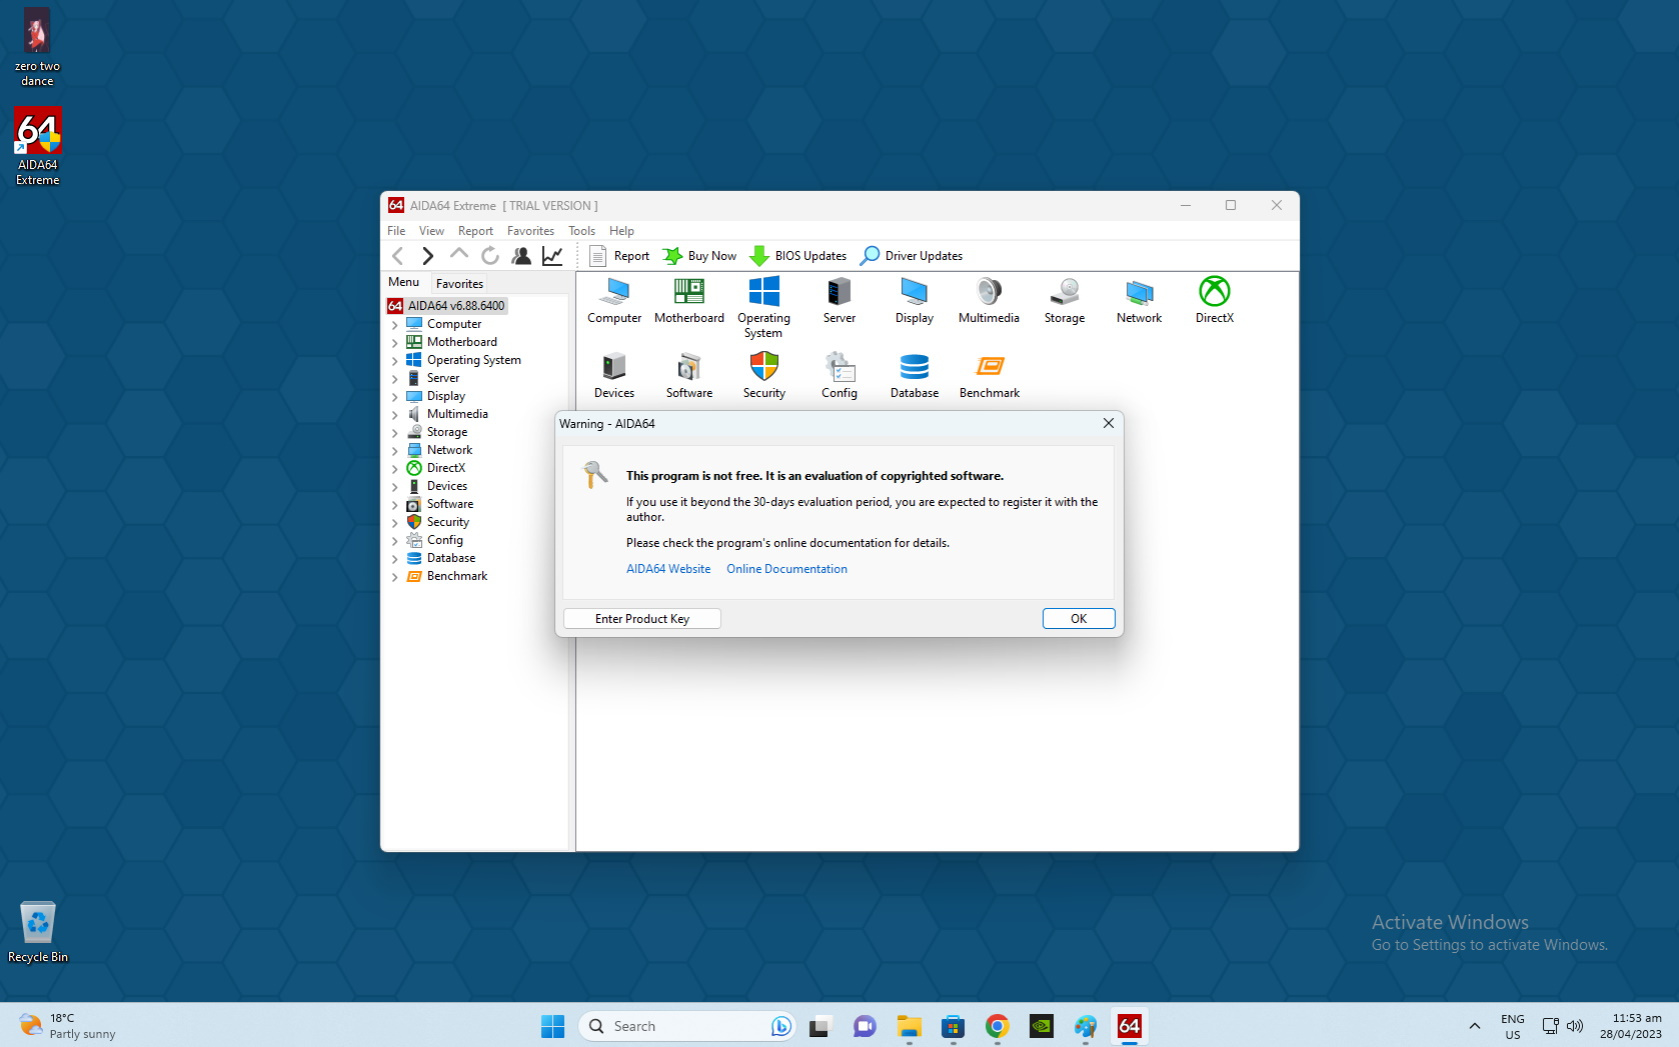
Task: Open the Favorites menu in the menu bar
Action: point(530,231)
